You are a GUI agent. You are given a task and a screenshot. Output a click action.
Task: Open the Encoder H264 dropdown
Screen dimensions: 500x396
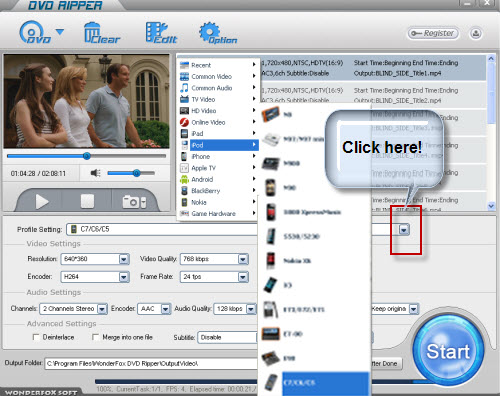(124, 277)
